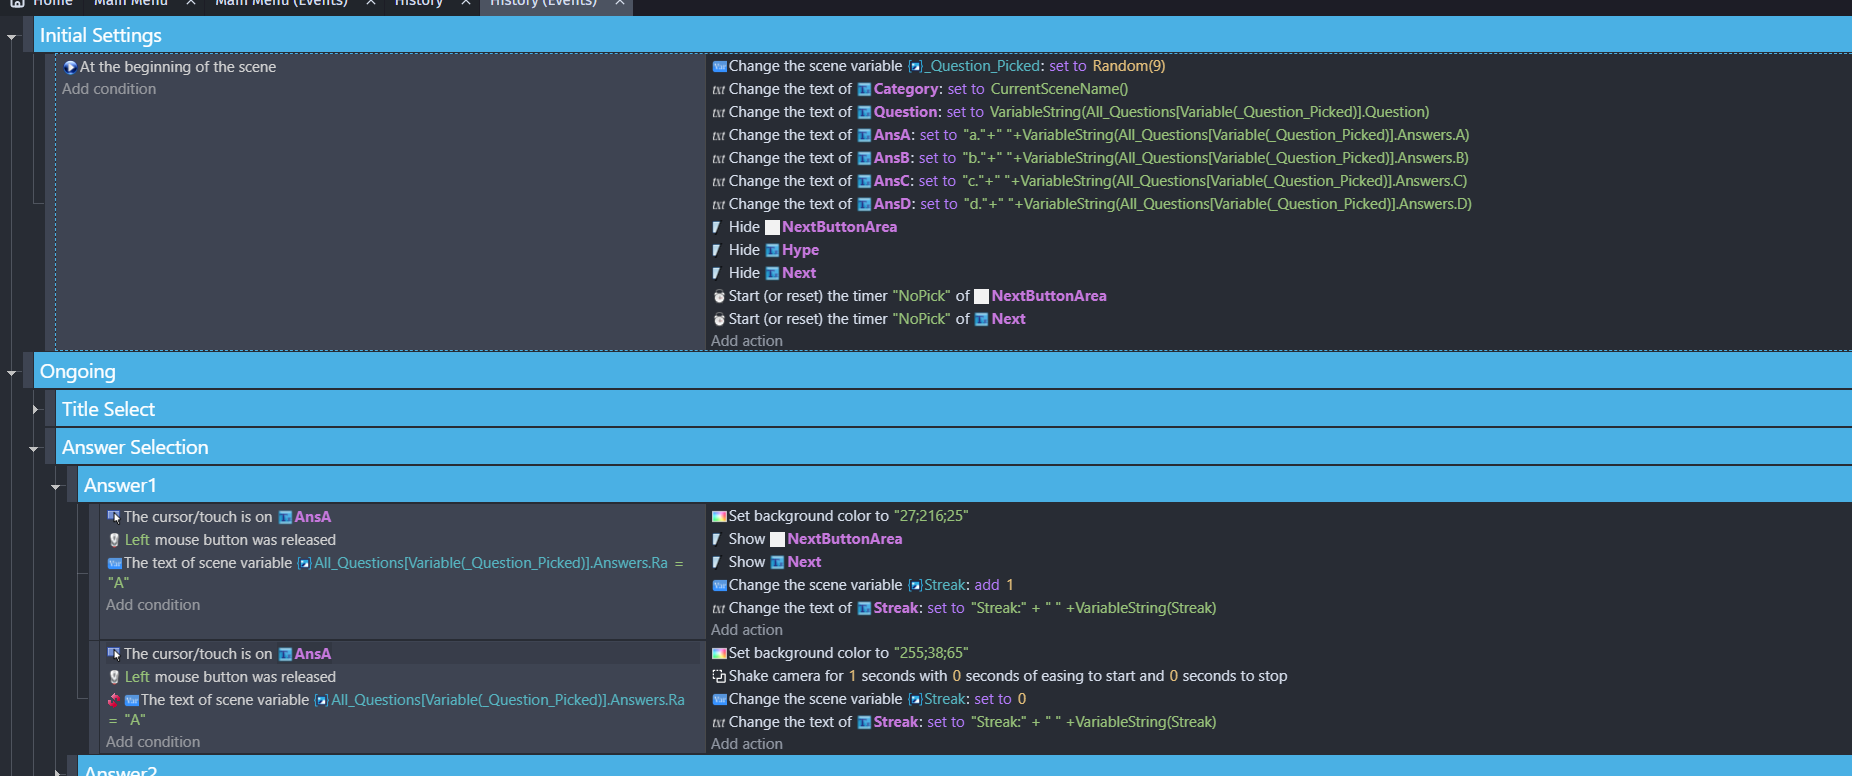Click the txt icon for AnsD text action
Viewport: 1852px width, 776px height.
(718, 204)
